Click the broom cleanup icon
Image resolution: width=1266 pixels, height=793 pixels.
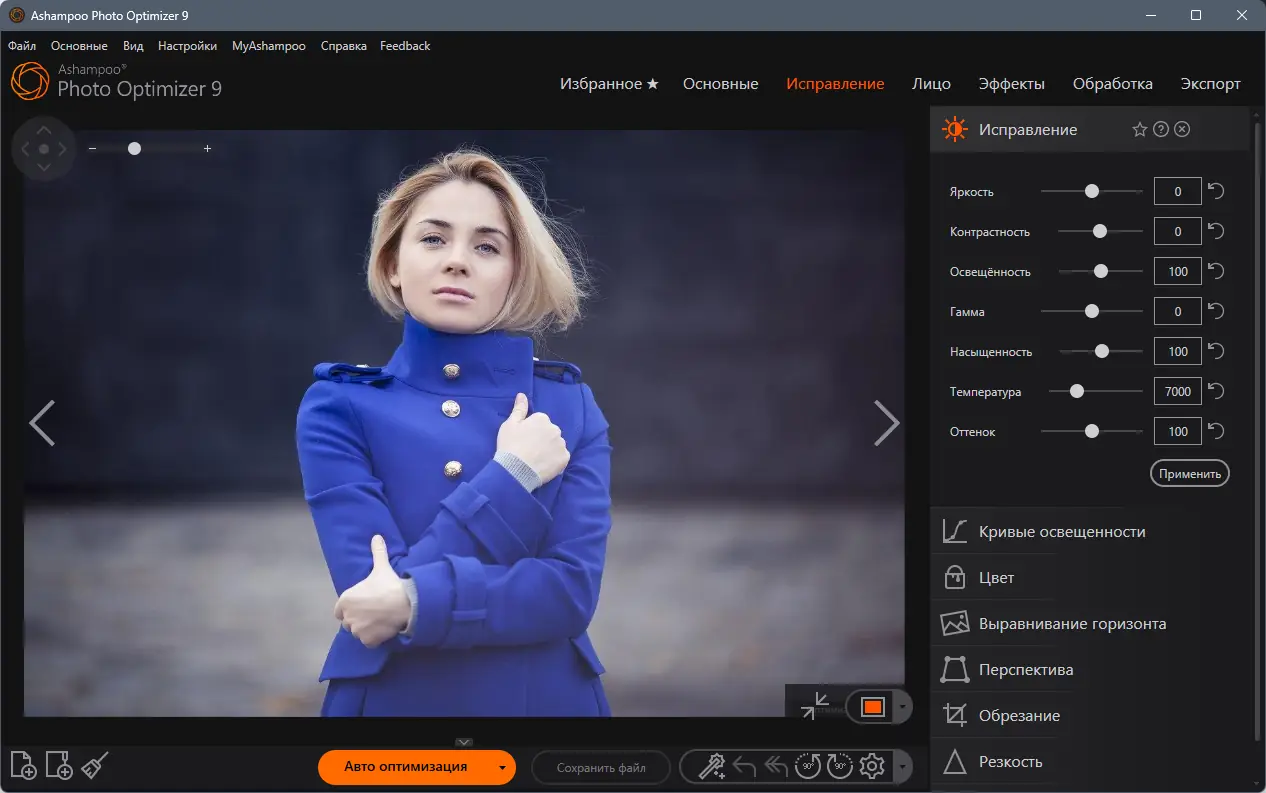coord(93,765)
